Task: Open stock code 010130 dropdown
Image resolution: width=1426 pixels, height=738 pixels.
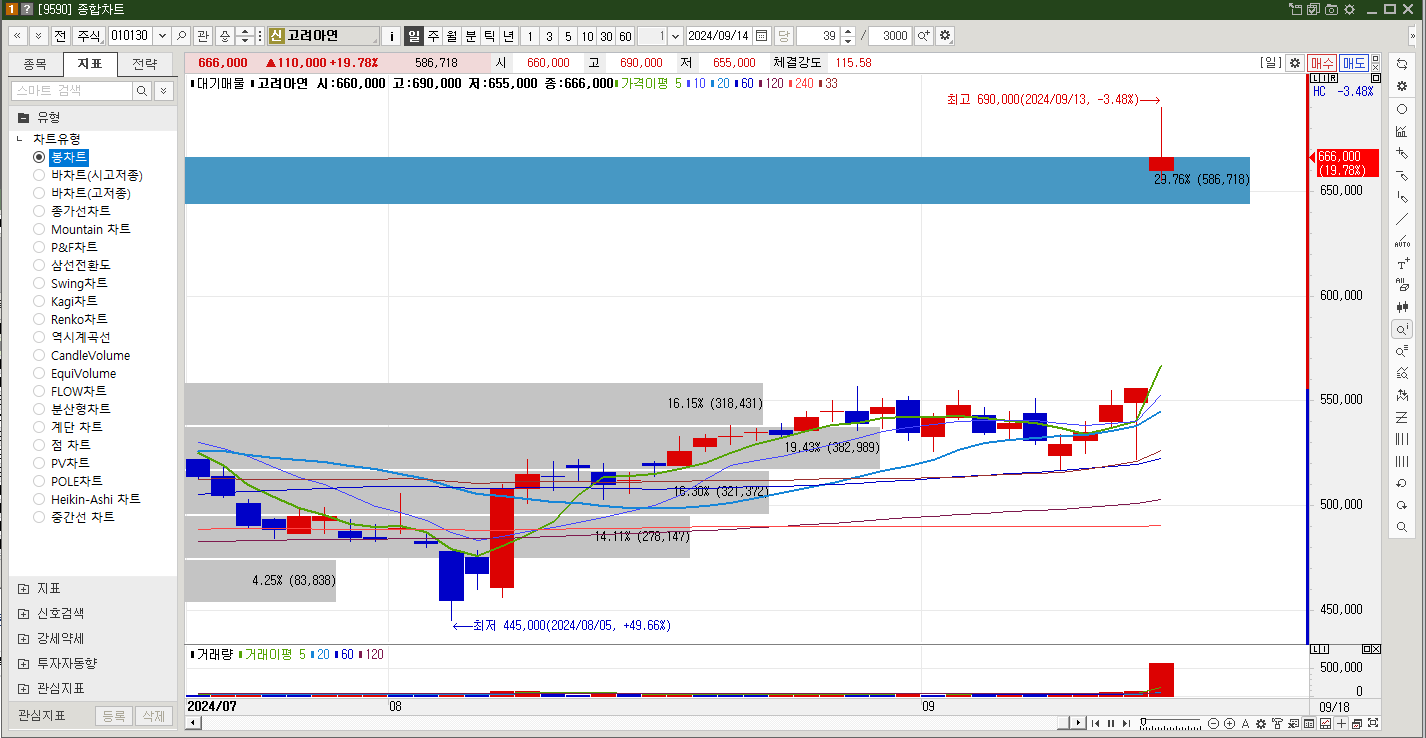Action: [162, 36]
